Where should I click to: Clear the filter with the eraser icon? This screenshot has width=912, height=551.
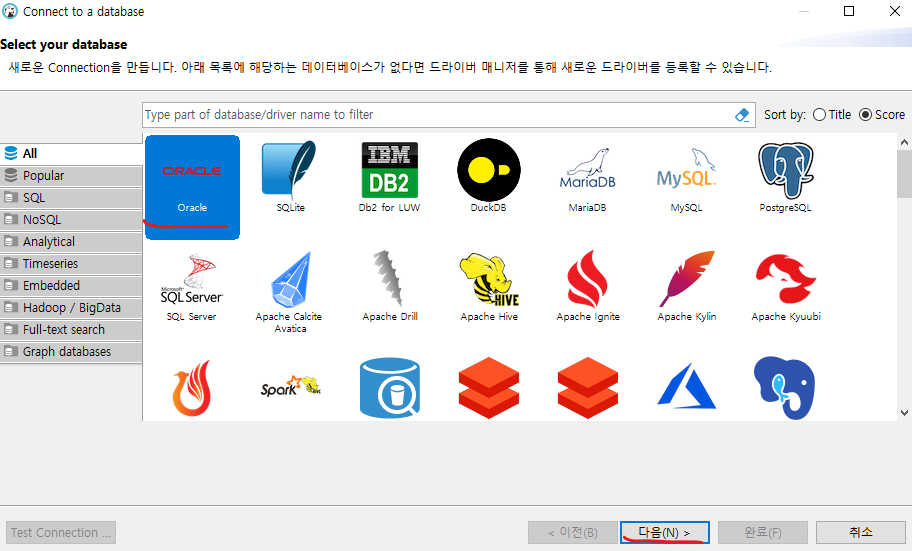click(742, 115)
